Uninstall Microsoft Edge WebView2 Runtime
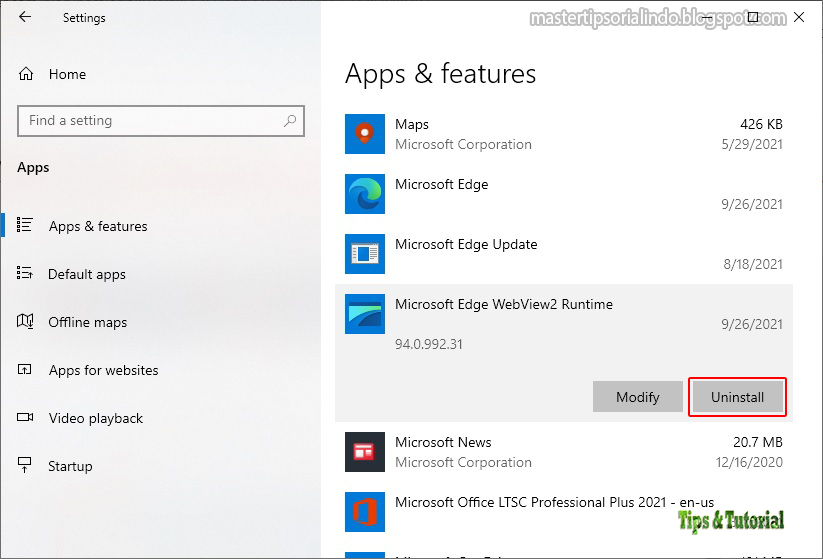823x559 pixels. (x=737, y=397)
